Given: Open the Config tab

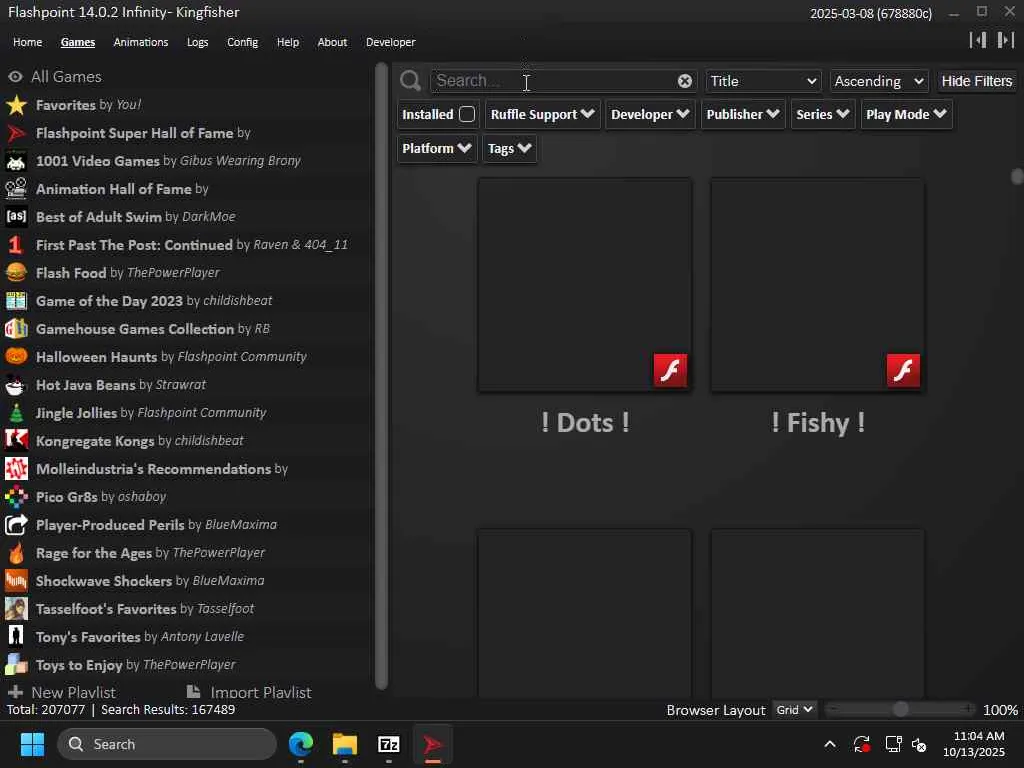Looking at the screenshot, I should (242, 42).
